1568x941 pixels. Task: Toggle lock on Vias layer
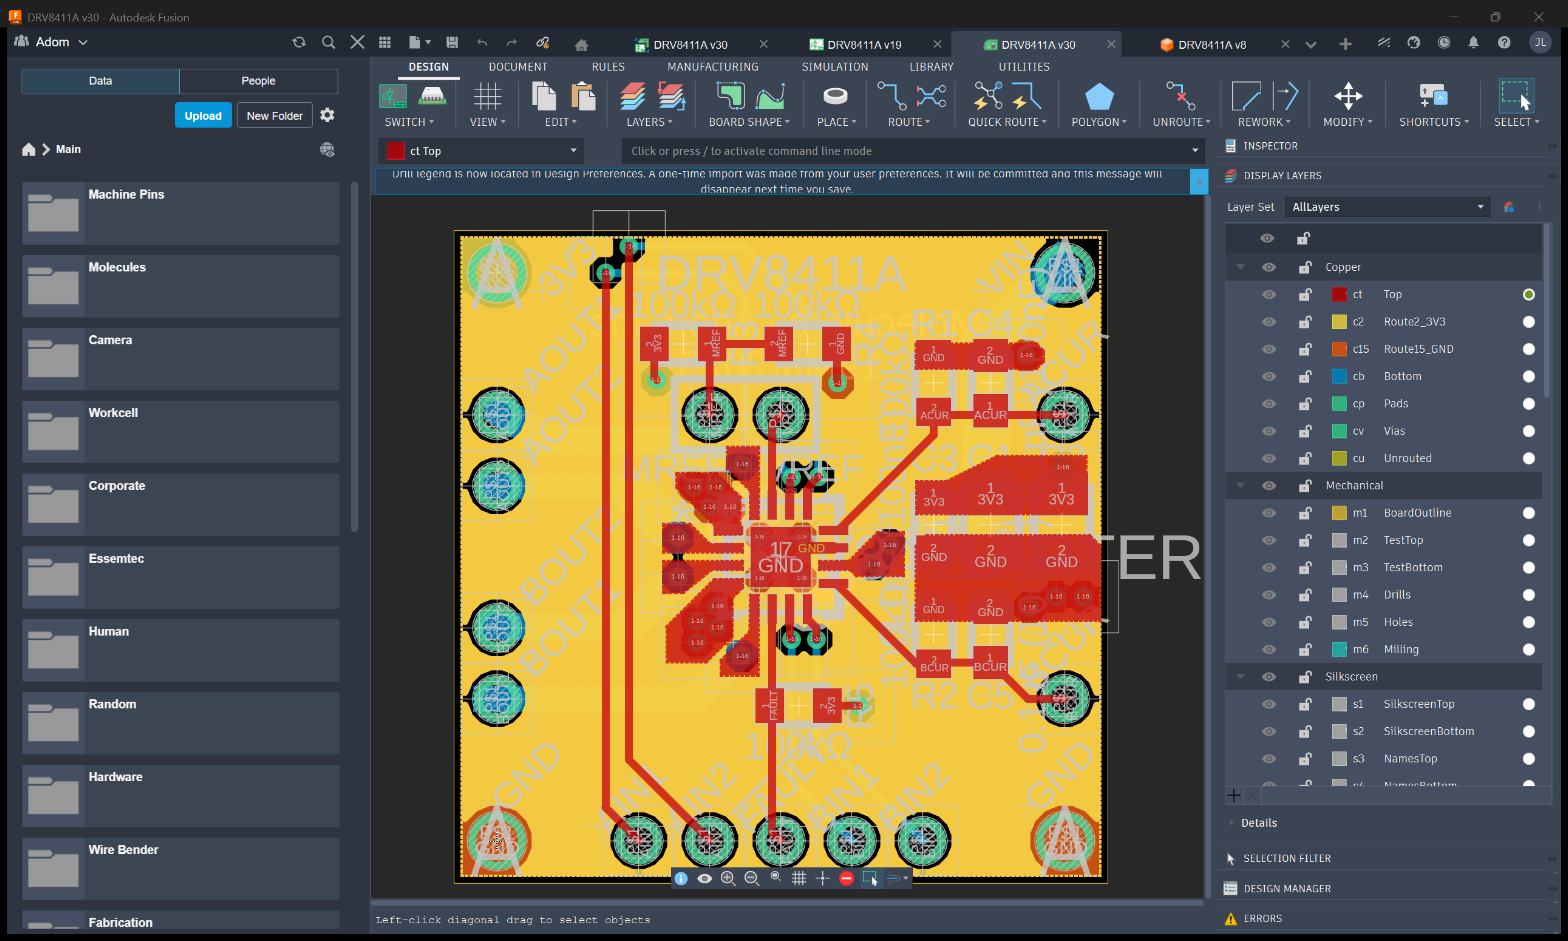click(1305, 431)
